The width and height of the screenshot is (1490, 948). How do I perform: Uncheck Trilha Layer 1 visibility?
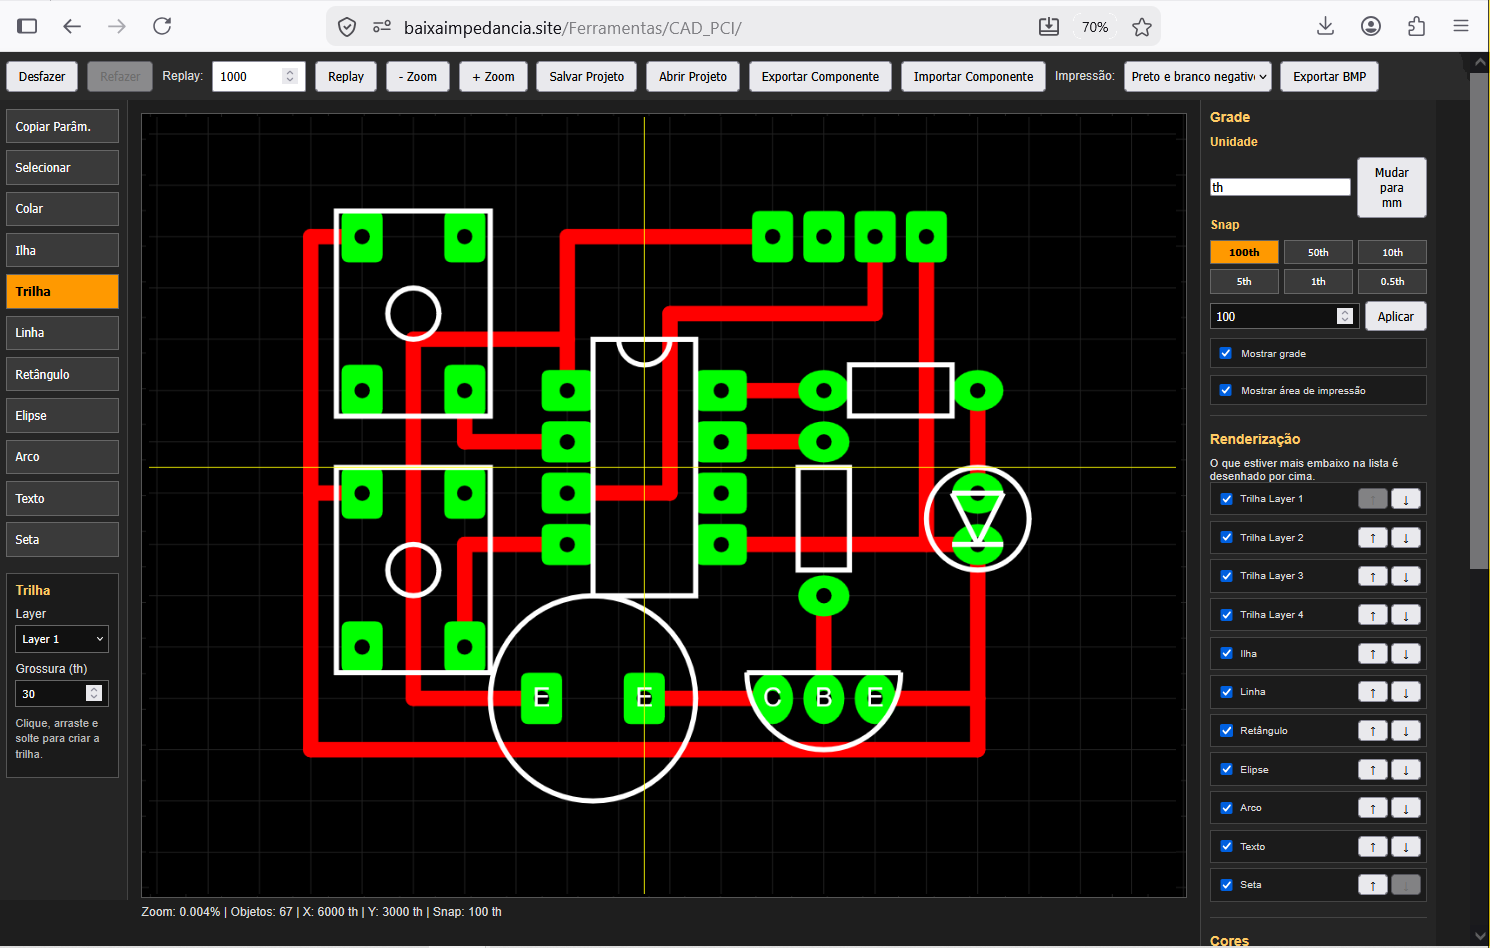click(1226, 499)
